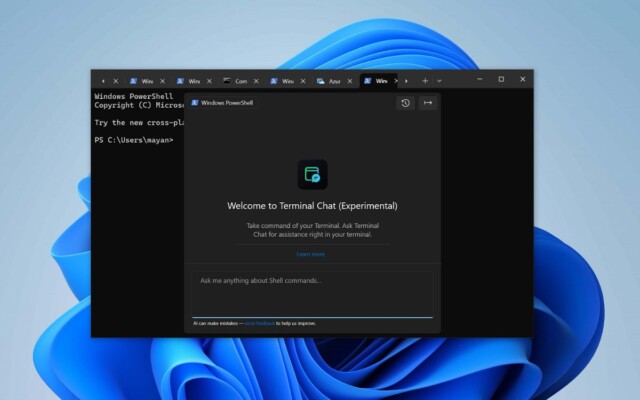Maximize the Windows Terminal window

click(501, 79)
